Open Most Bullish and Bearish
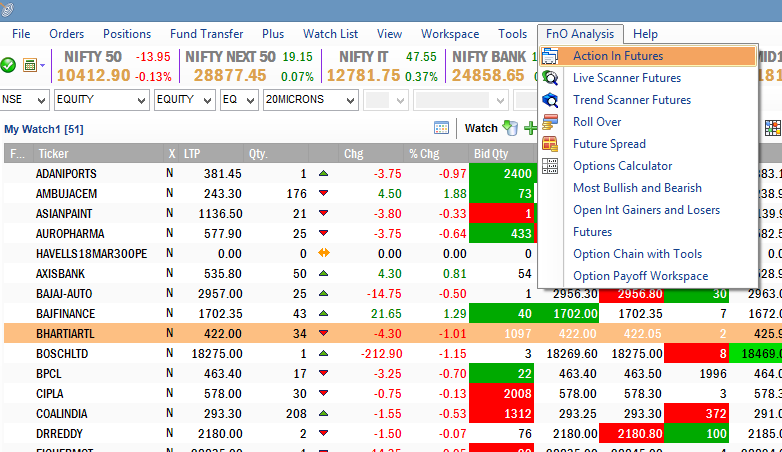This screenshot has width=782, height=452. (x=637, y=188)
